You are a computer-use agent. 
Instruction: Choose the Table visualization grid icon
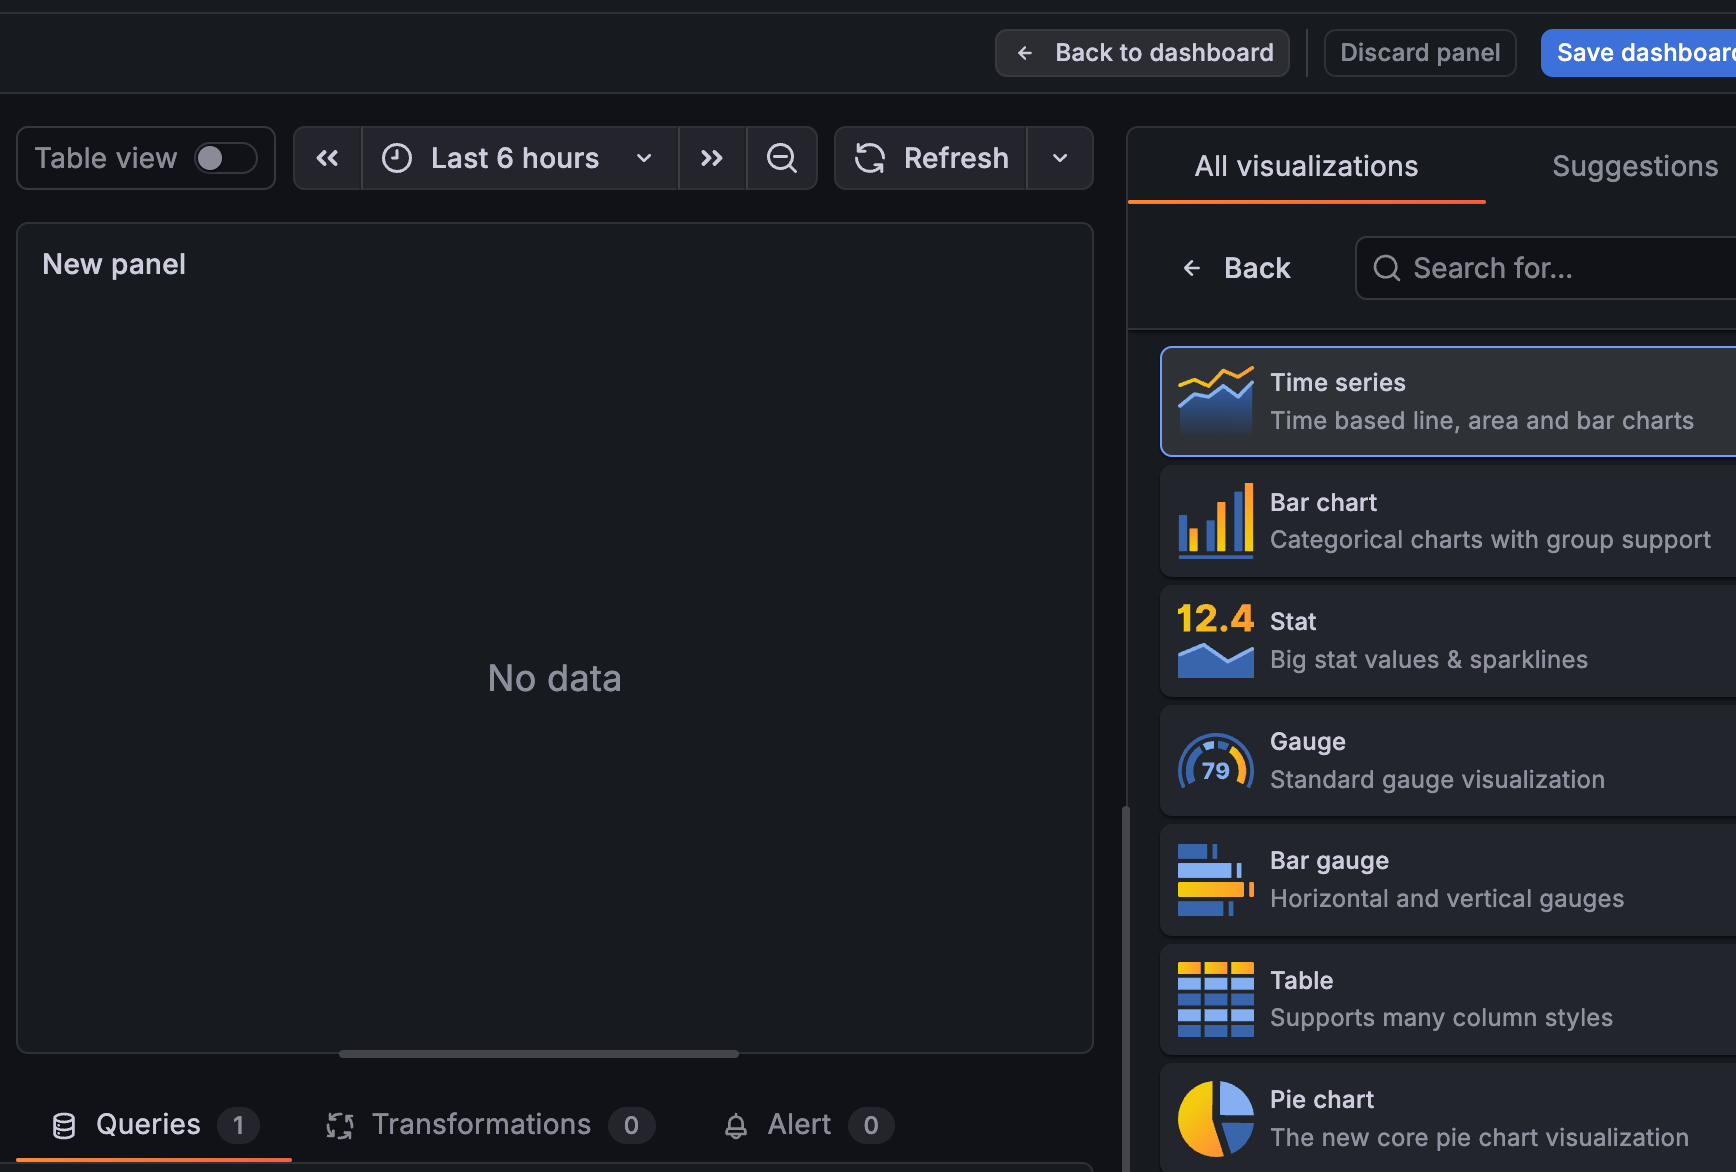(x=1215, y=999)
